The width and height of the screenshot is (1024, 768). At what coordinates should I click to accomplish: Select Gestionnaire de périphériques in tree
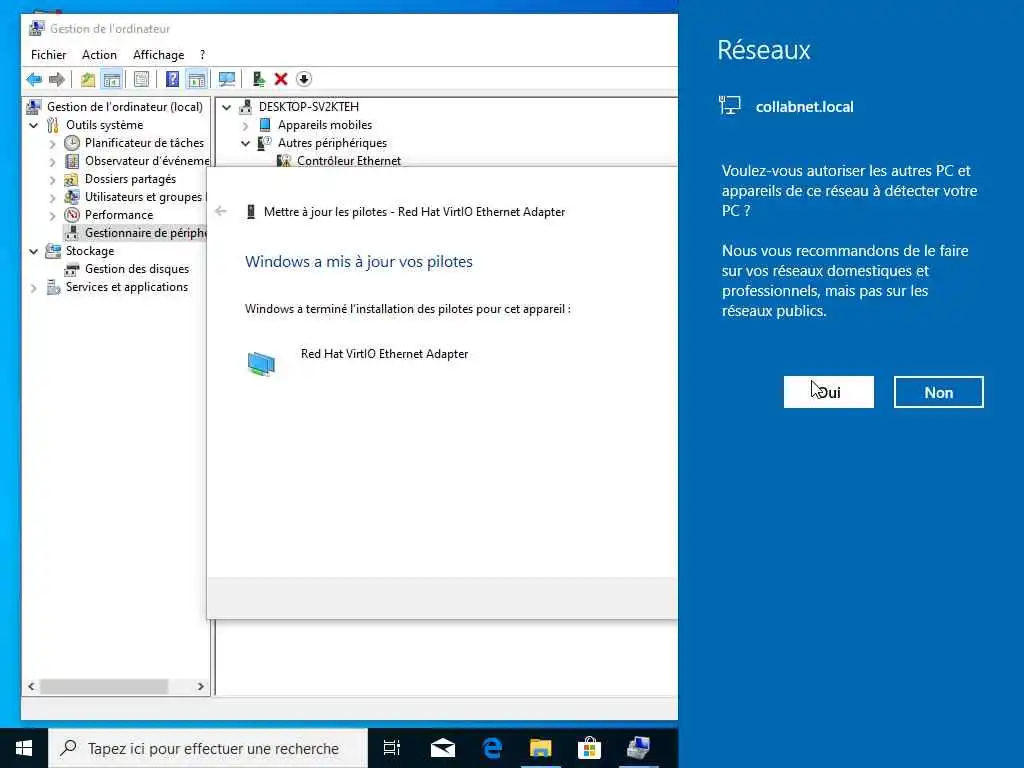point(145,232)
